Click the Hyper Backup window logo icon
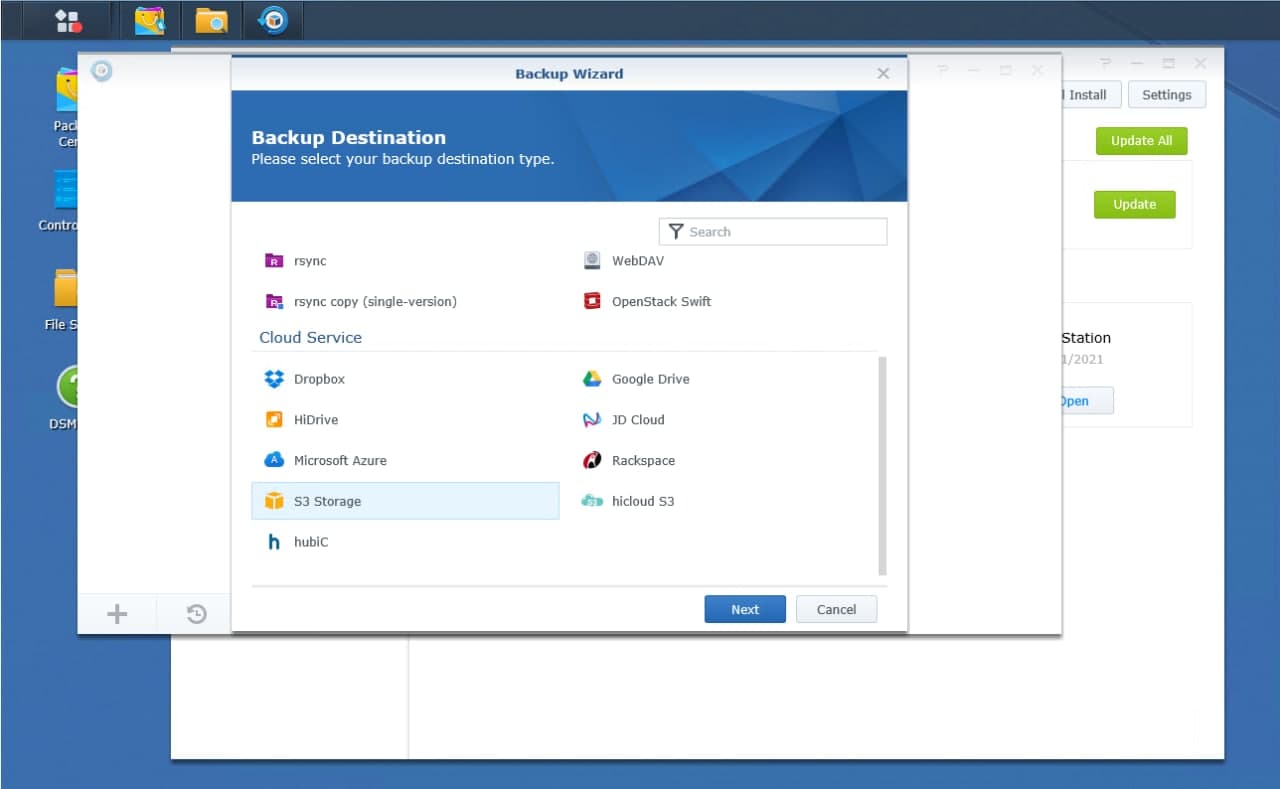 [x=101, y=71]
